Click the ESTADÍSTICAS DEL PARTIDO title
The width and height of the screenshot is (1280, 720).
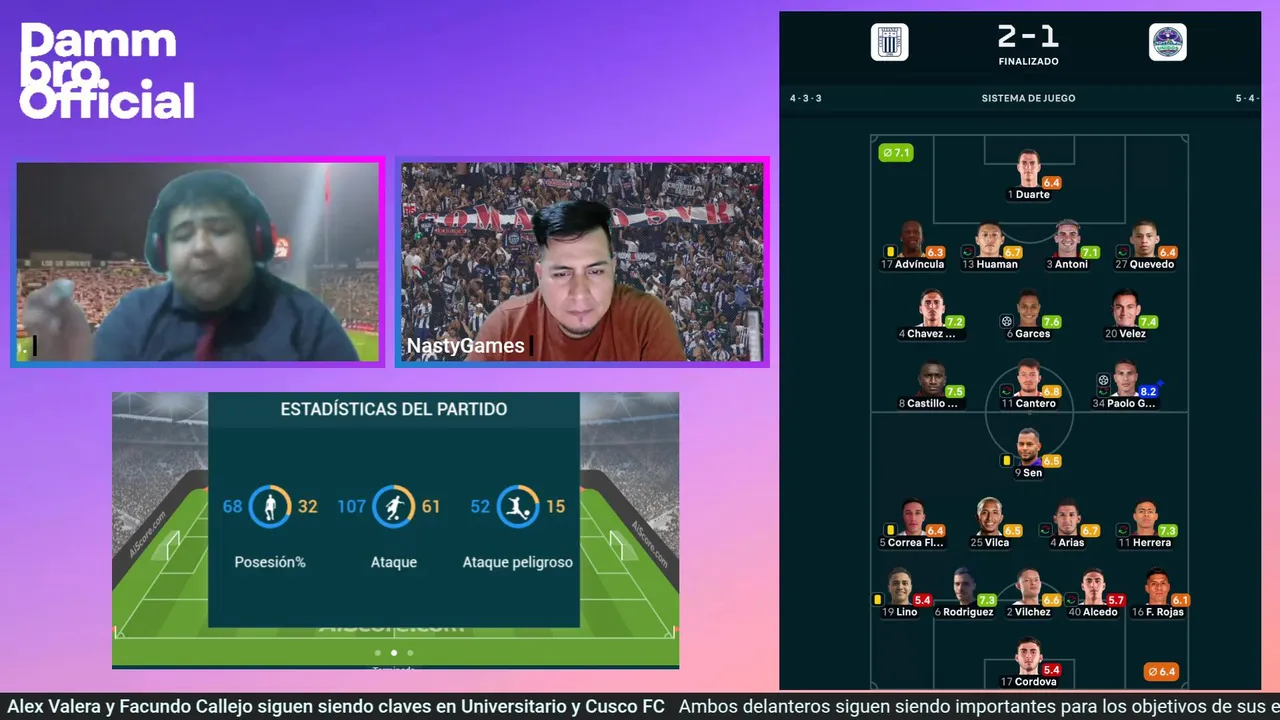[x=394, y=409]
